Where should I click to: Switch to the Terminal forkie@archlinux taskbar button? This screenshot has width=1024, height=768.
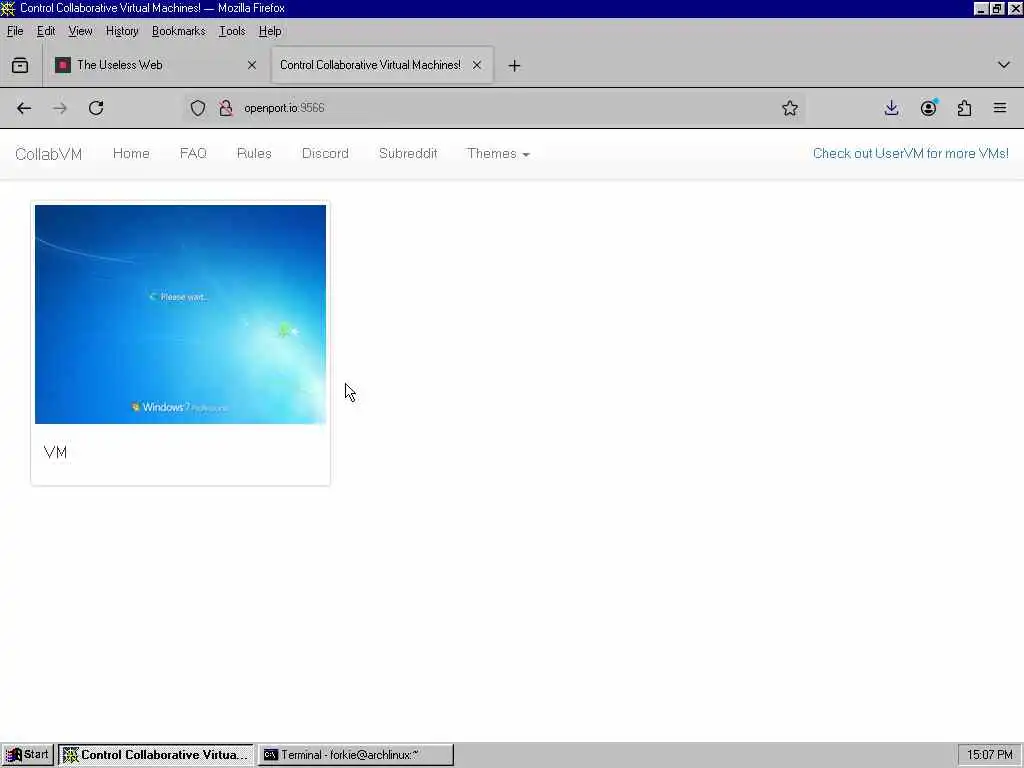pyautogui.click(x=356, y=755)
